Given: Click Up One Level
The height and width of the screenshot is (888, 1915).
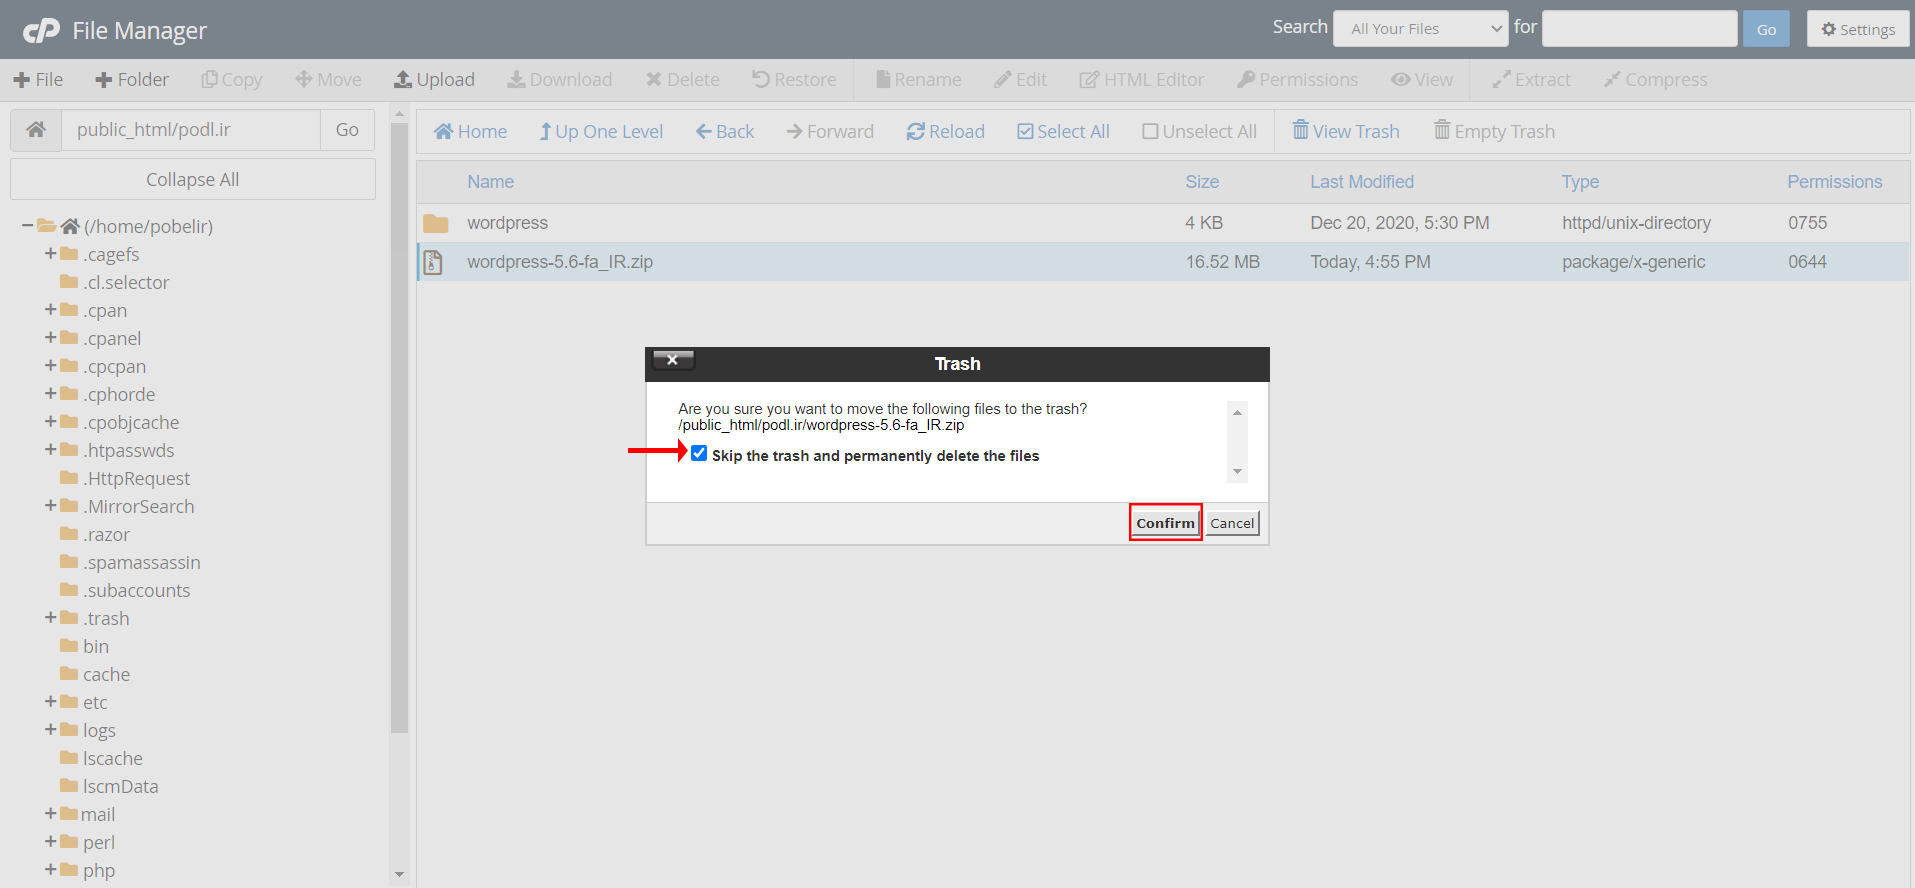Looking at the screenshot, I should point(601,132).
